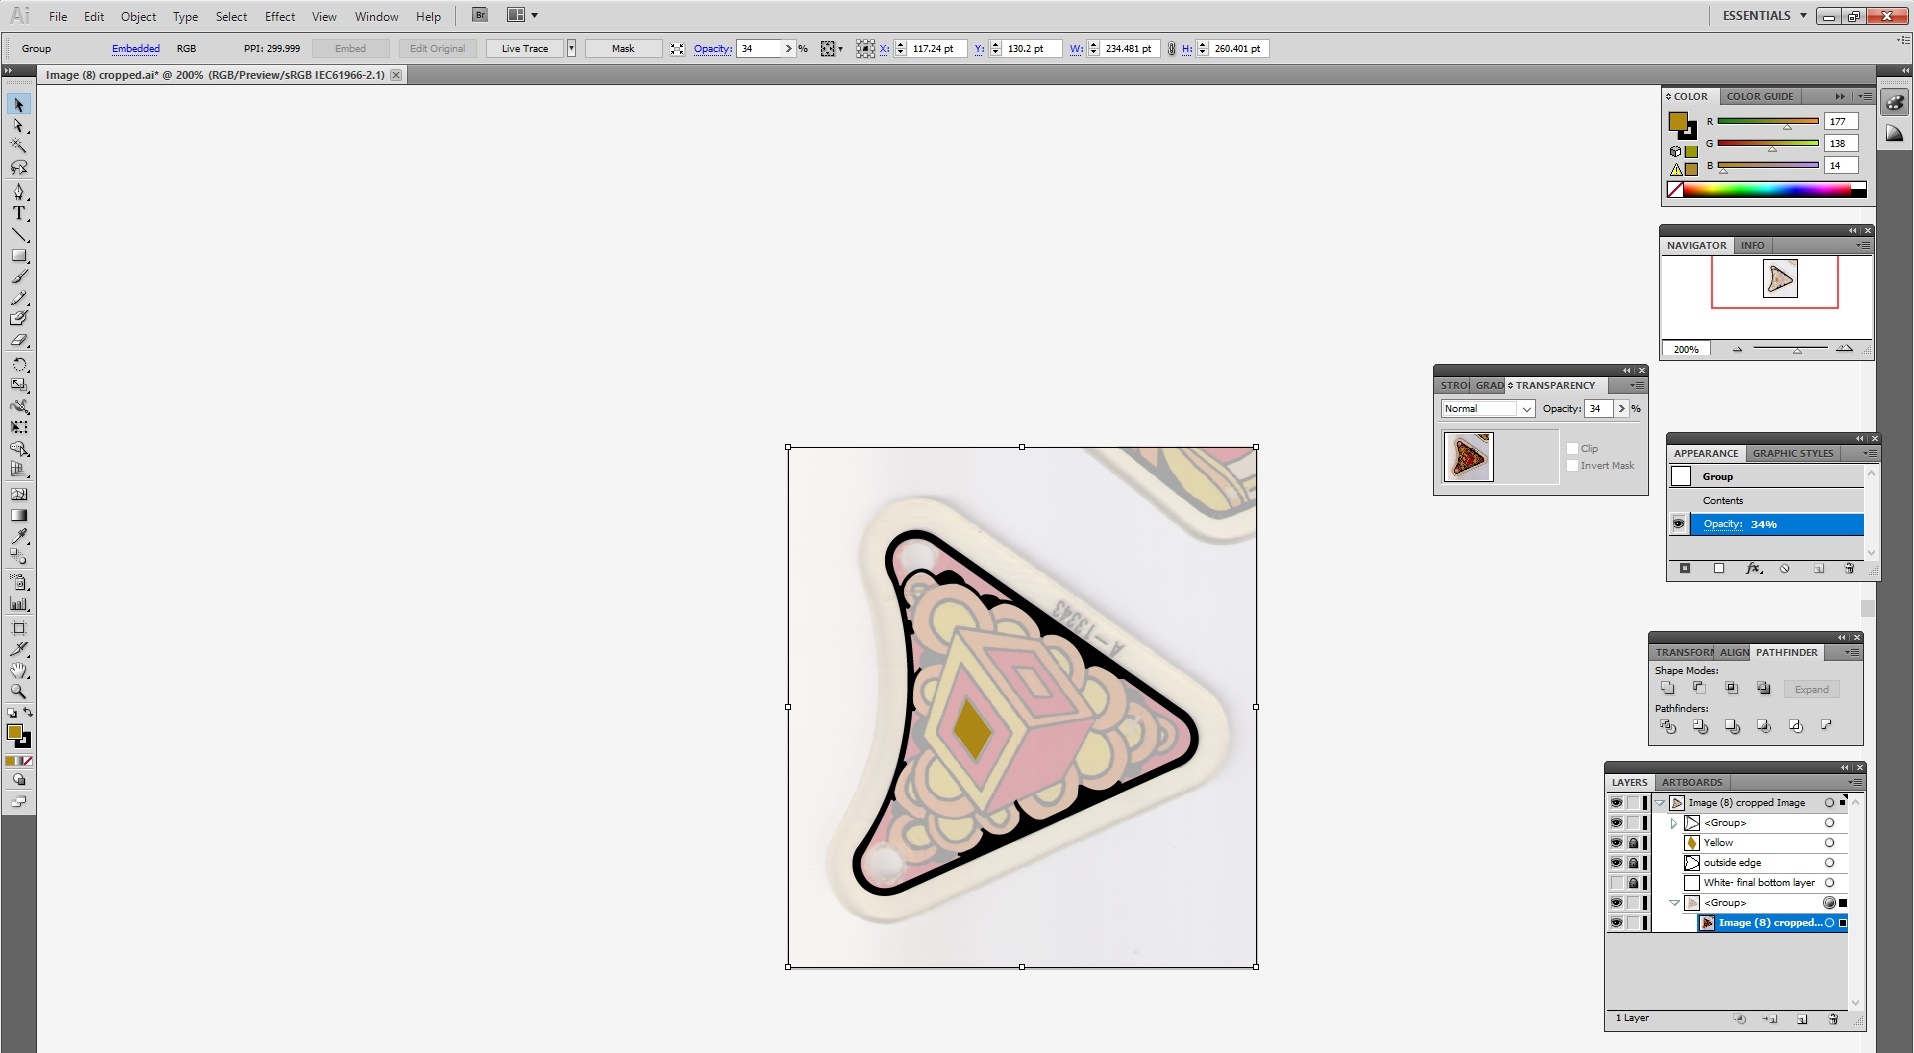Select the Scale tool
The width and height of the screenshot is (1914, 1053).
(19, 385)
